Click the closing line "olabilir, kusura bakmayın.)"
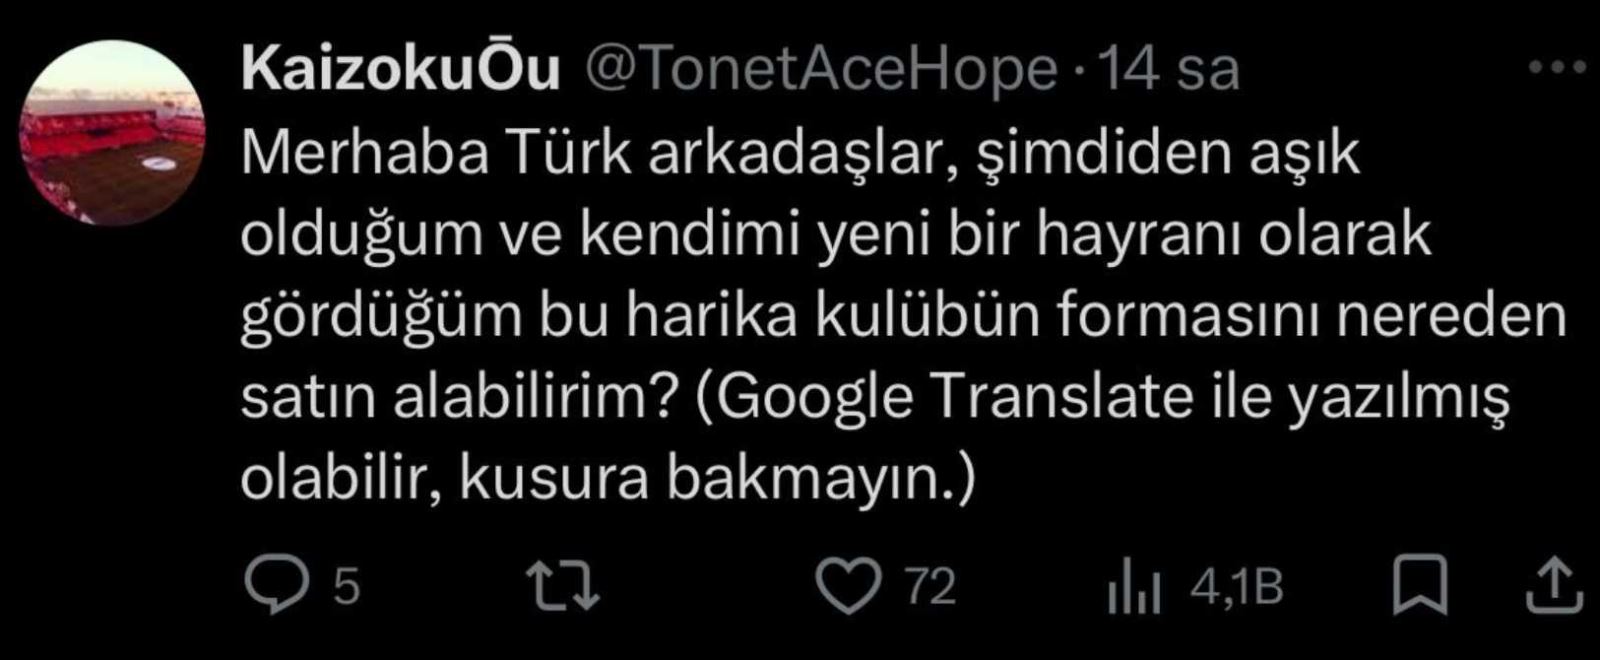 607,479
